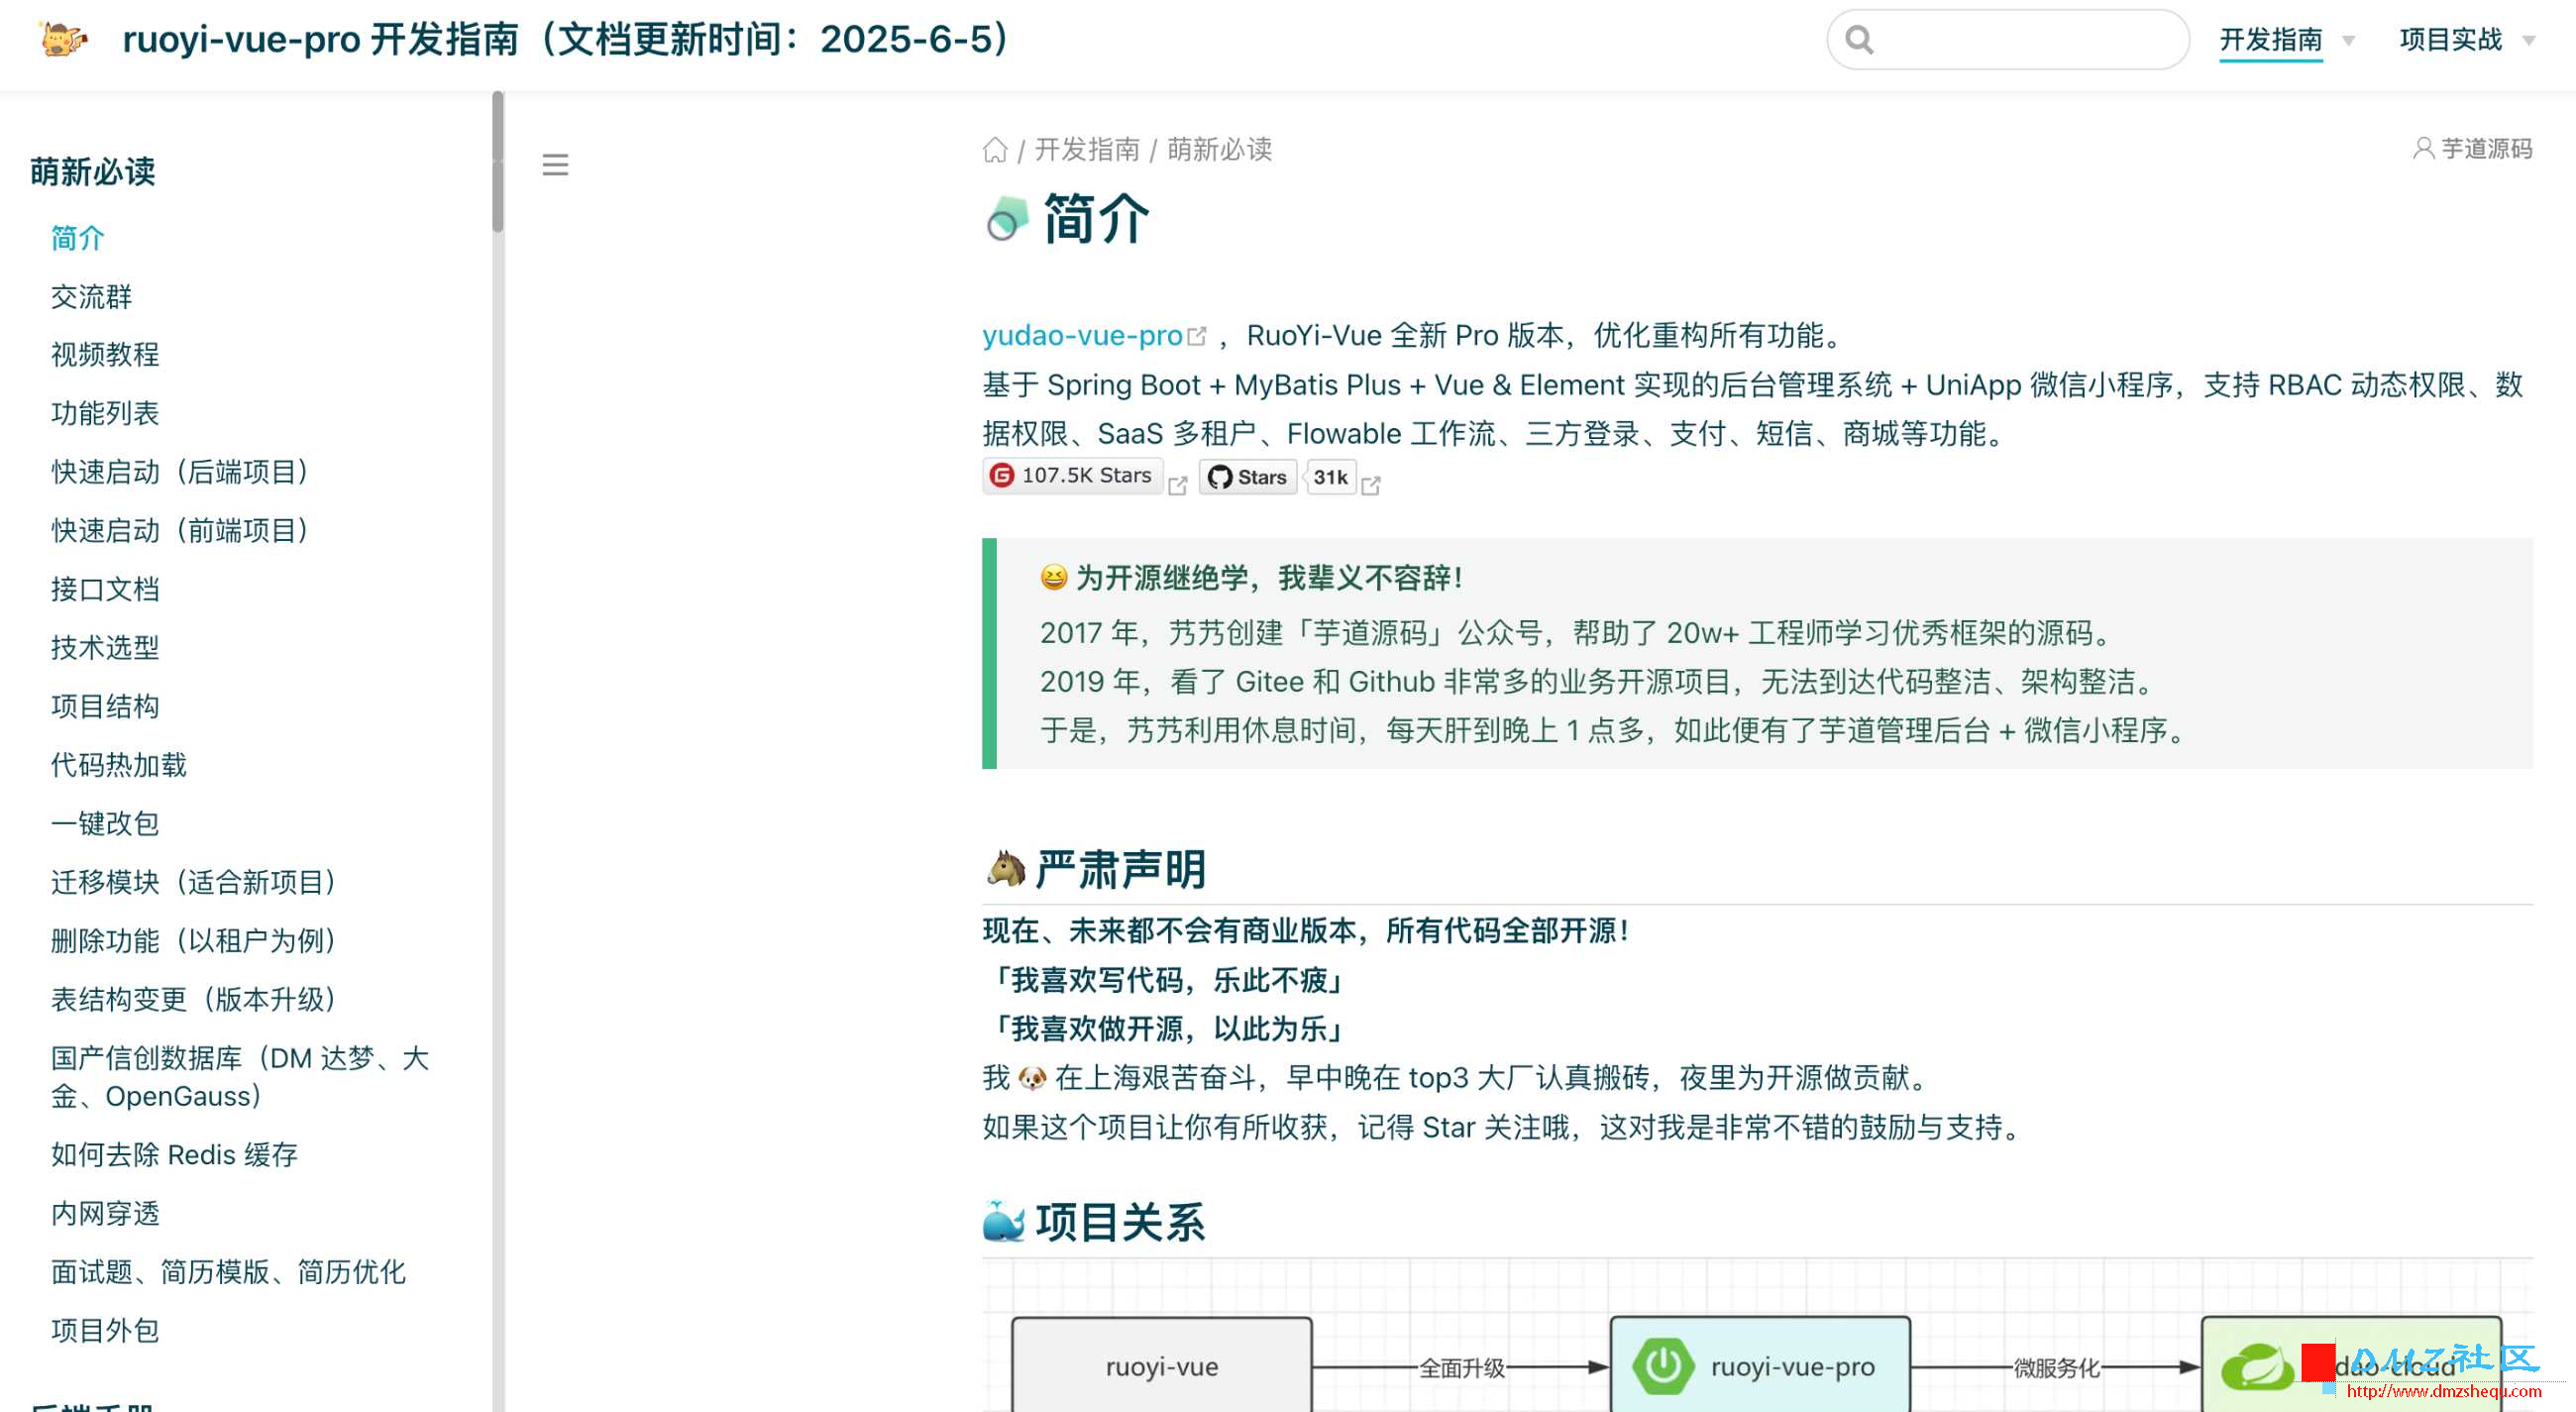
Task: Click 开发指南 in the breadcrumb
Action: [x=1087, y=150]
